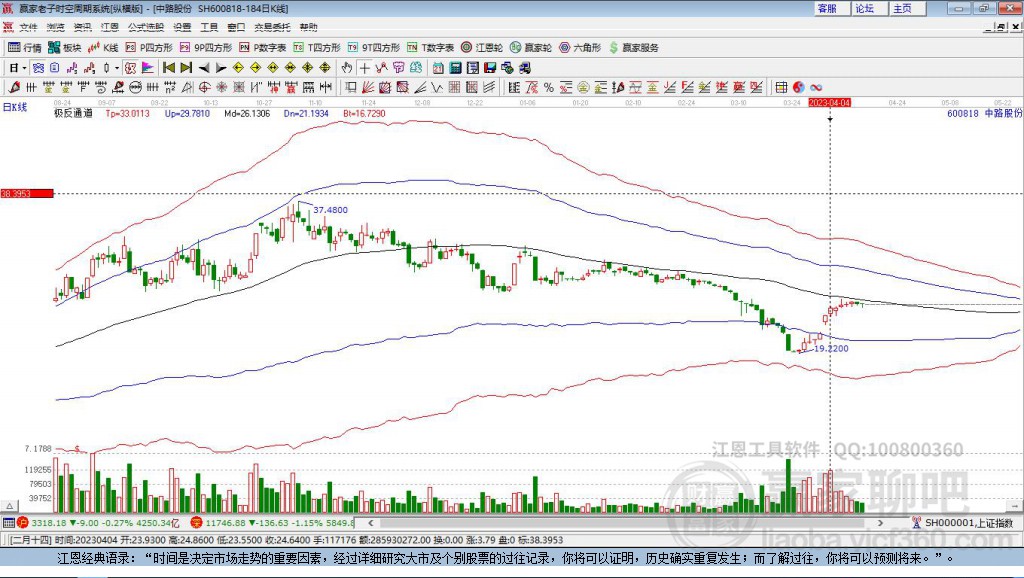Click the red pencil drawing icon
This screenshot has height=578, width=1024.
(14, 88)
